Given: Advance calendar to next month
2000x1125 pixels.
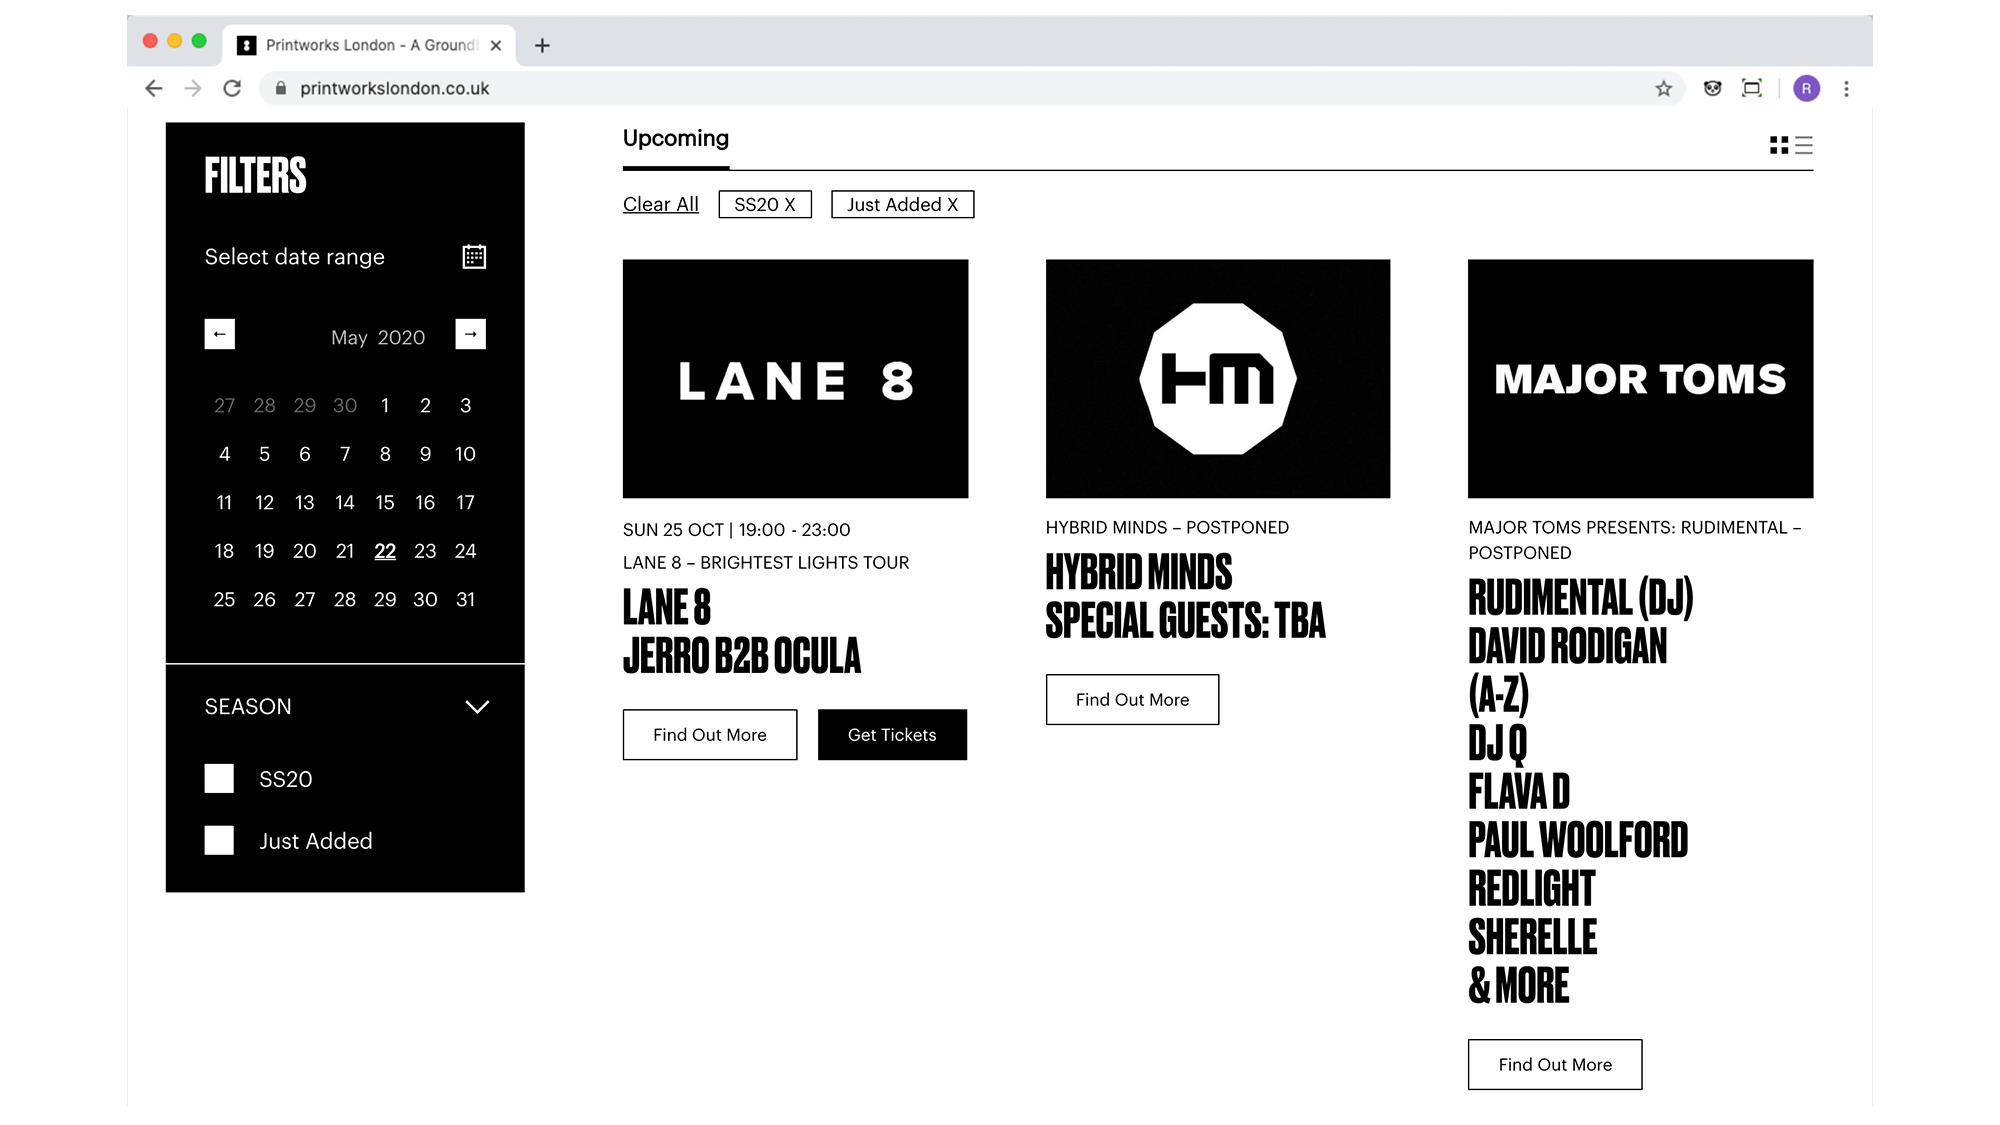Looking at the screenshot, I should pos(470,334).
